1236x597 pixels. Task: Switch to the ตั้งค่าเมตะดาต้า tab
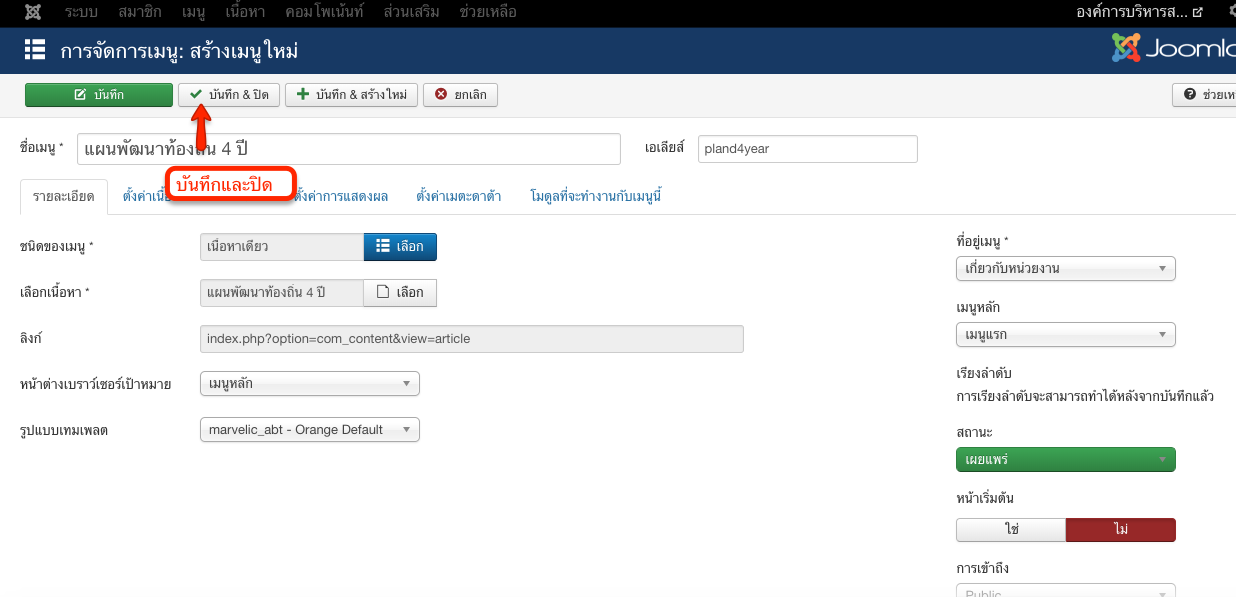458,196
